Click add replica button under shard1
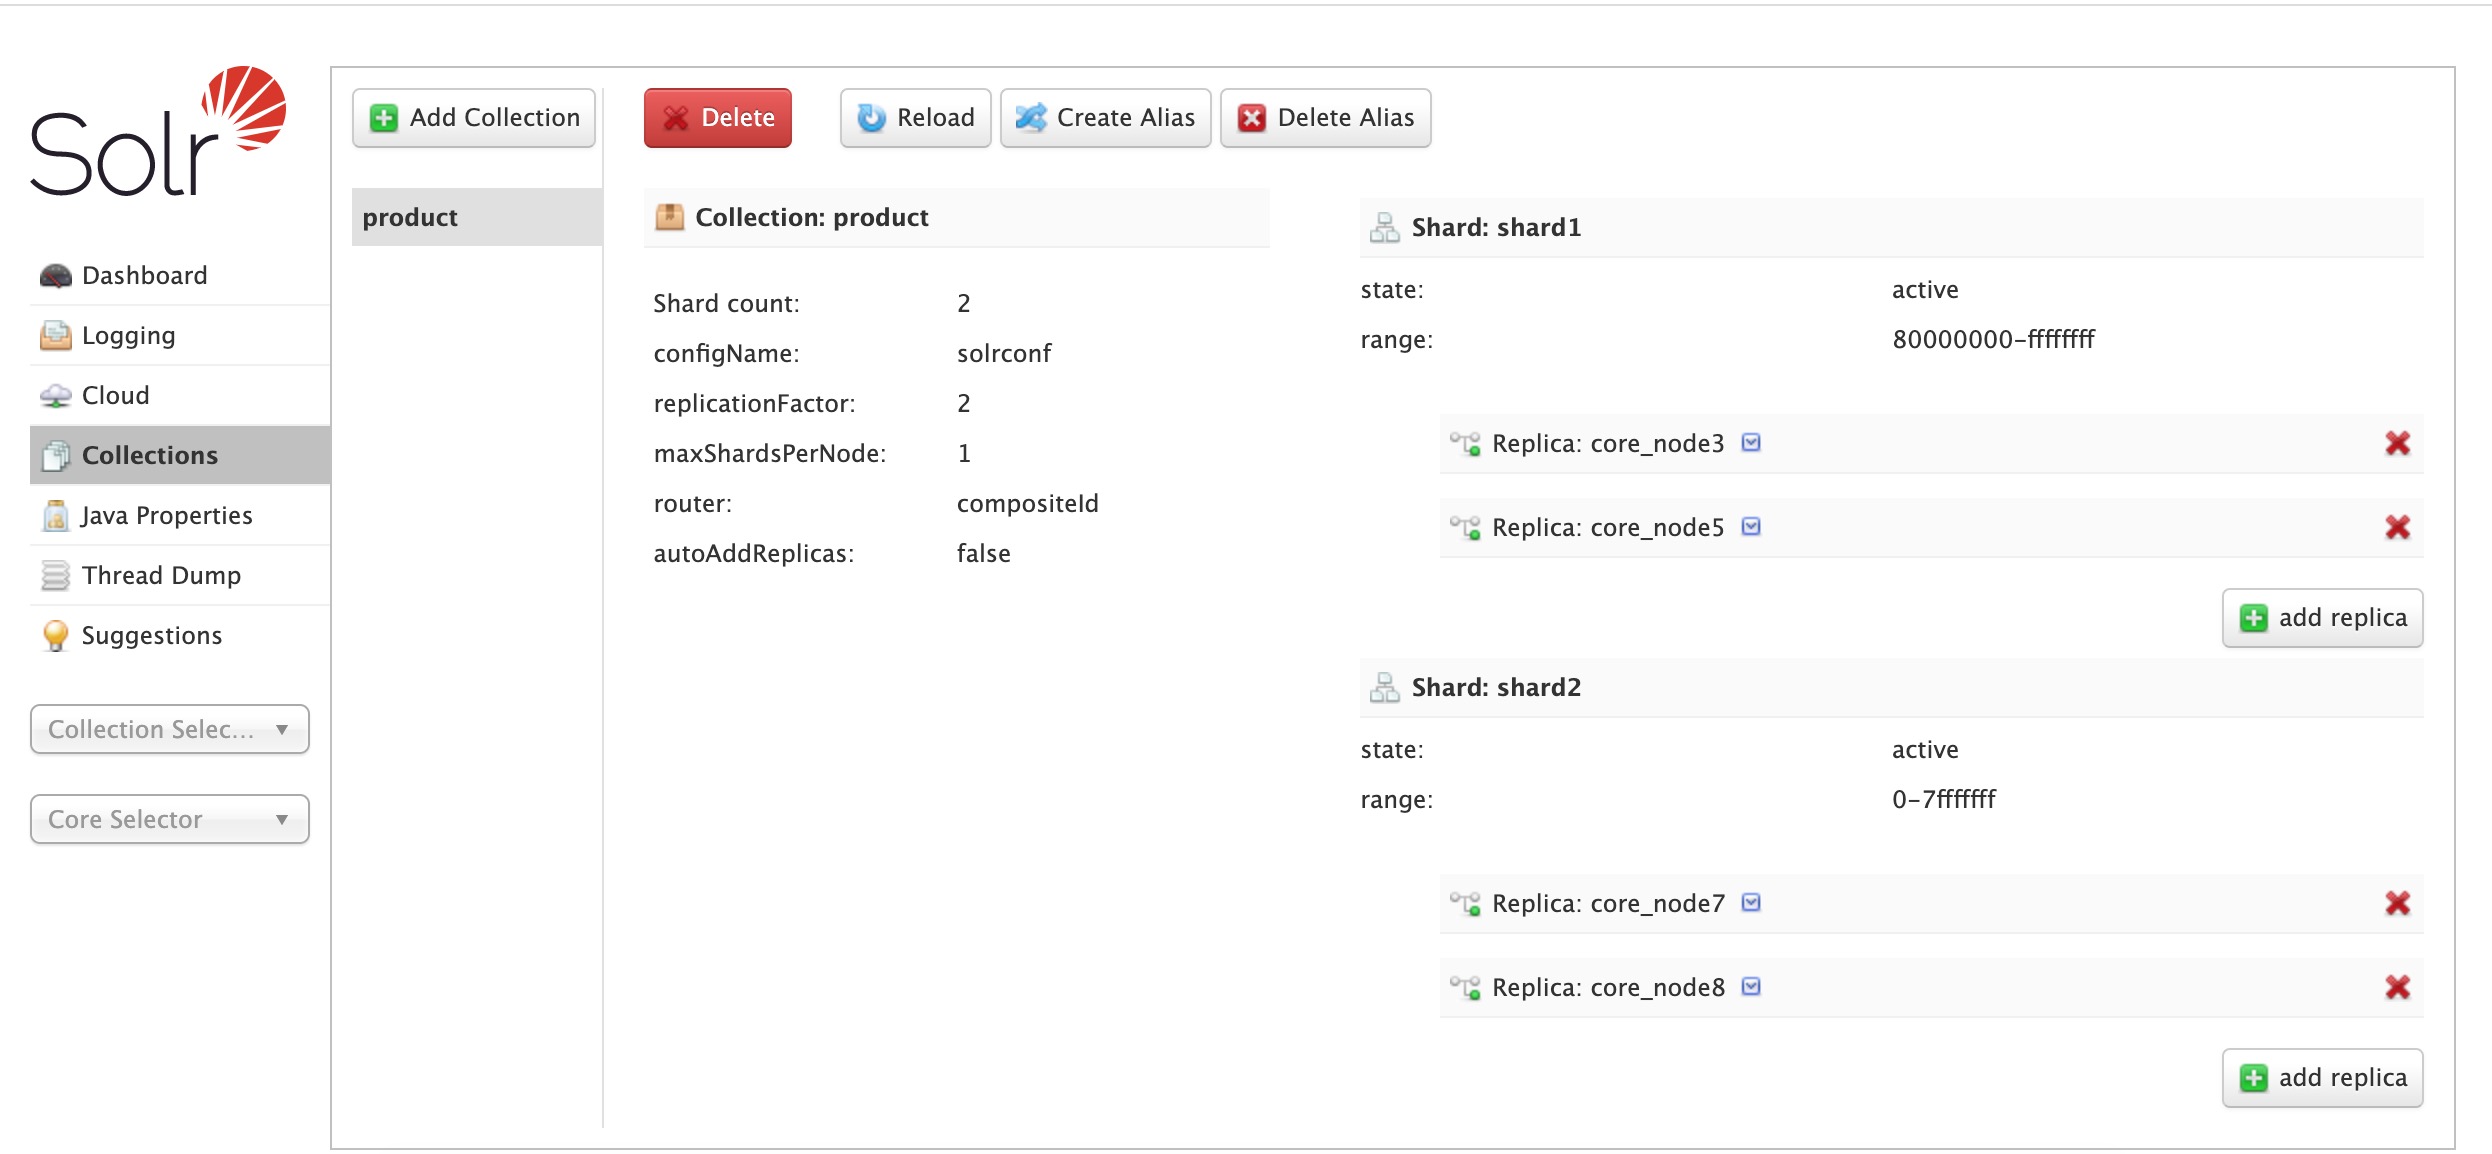This screenshot has width=2492, height=1154. (x=2325, y=617)
